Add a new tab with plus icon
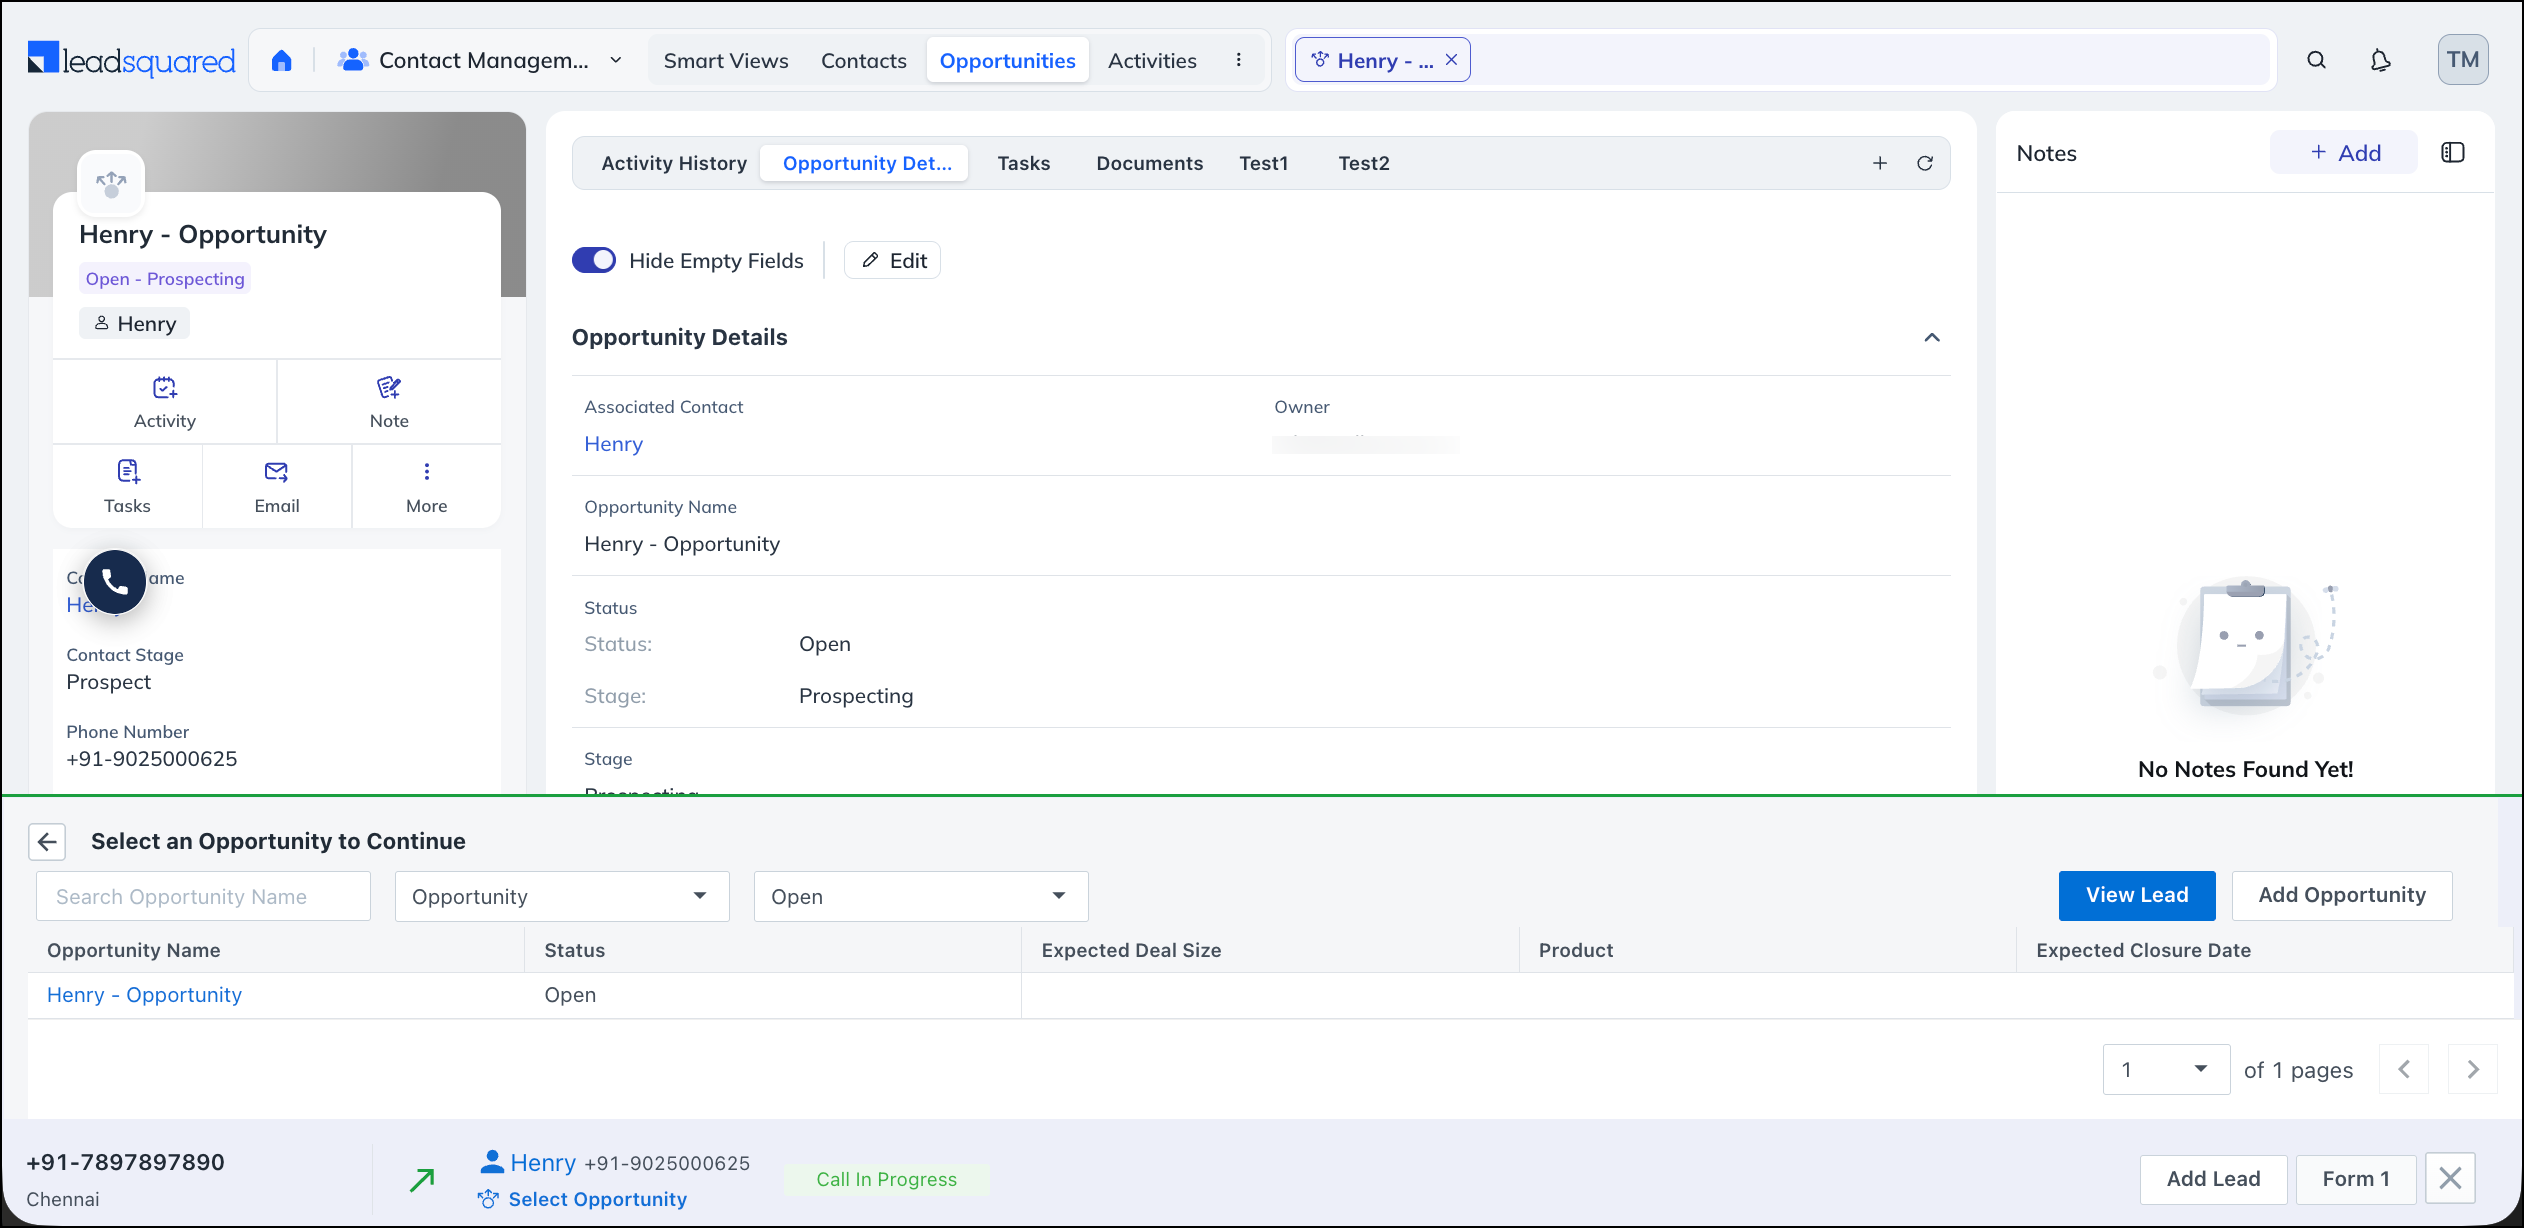 tap(1880, 163)
